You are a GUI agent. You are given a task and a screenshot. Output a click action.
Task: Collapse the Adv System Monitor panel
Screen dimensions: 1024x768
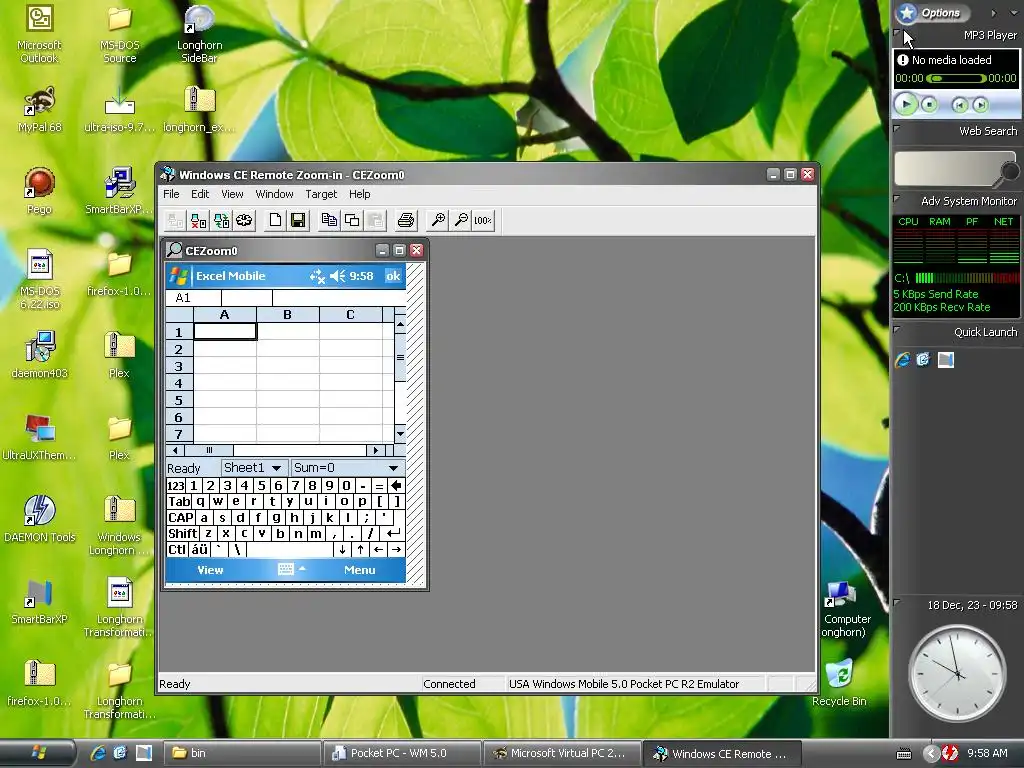point(897,199)
